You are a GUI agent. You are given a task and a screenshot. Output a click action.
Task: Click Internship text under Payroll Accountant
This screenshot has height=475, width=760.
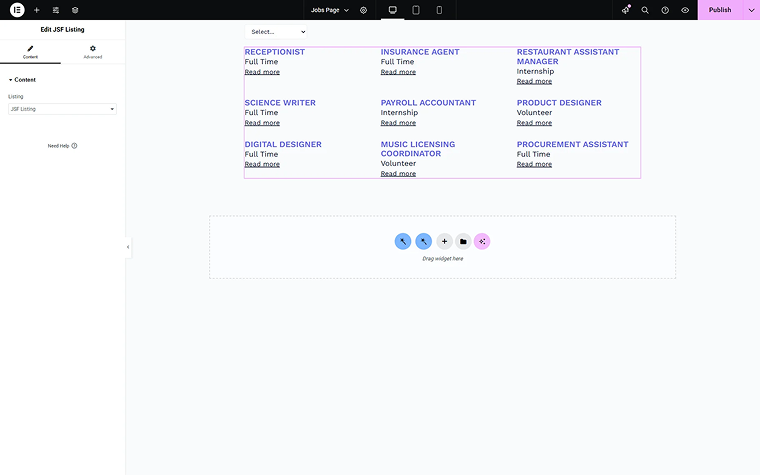tap(399, 112)
